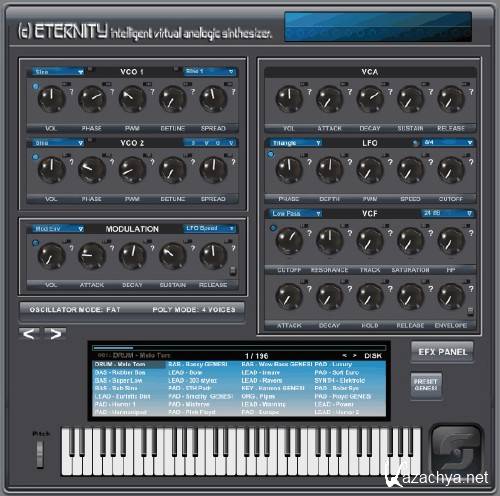Click the ? icon beside VCF ENVELOPE knob

[x=471, y=289]
